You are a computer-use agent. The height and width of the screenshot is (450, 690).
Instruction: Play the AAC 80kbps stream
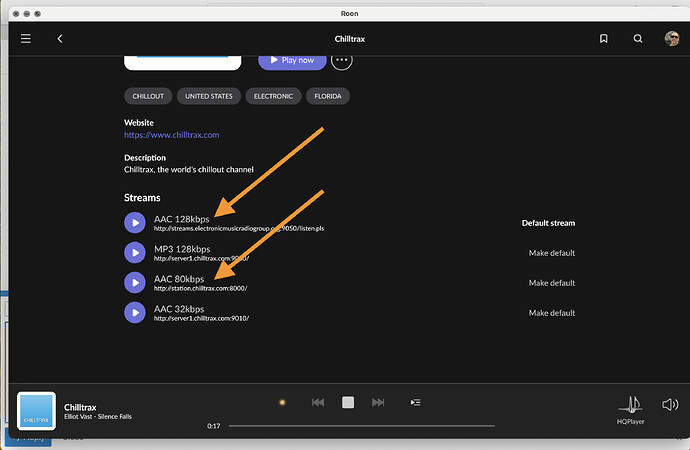135,282
